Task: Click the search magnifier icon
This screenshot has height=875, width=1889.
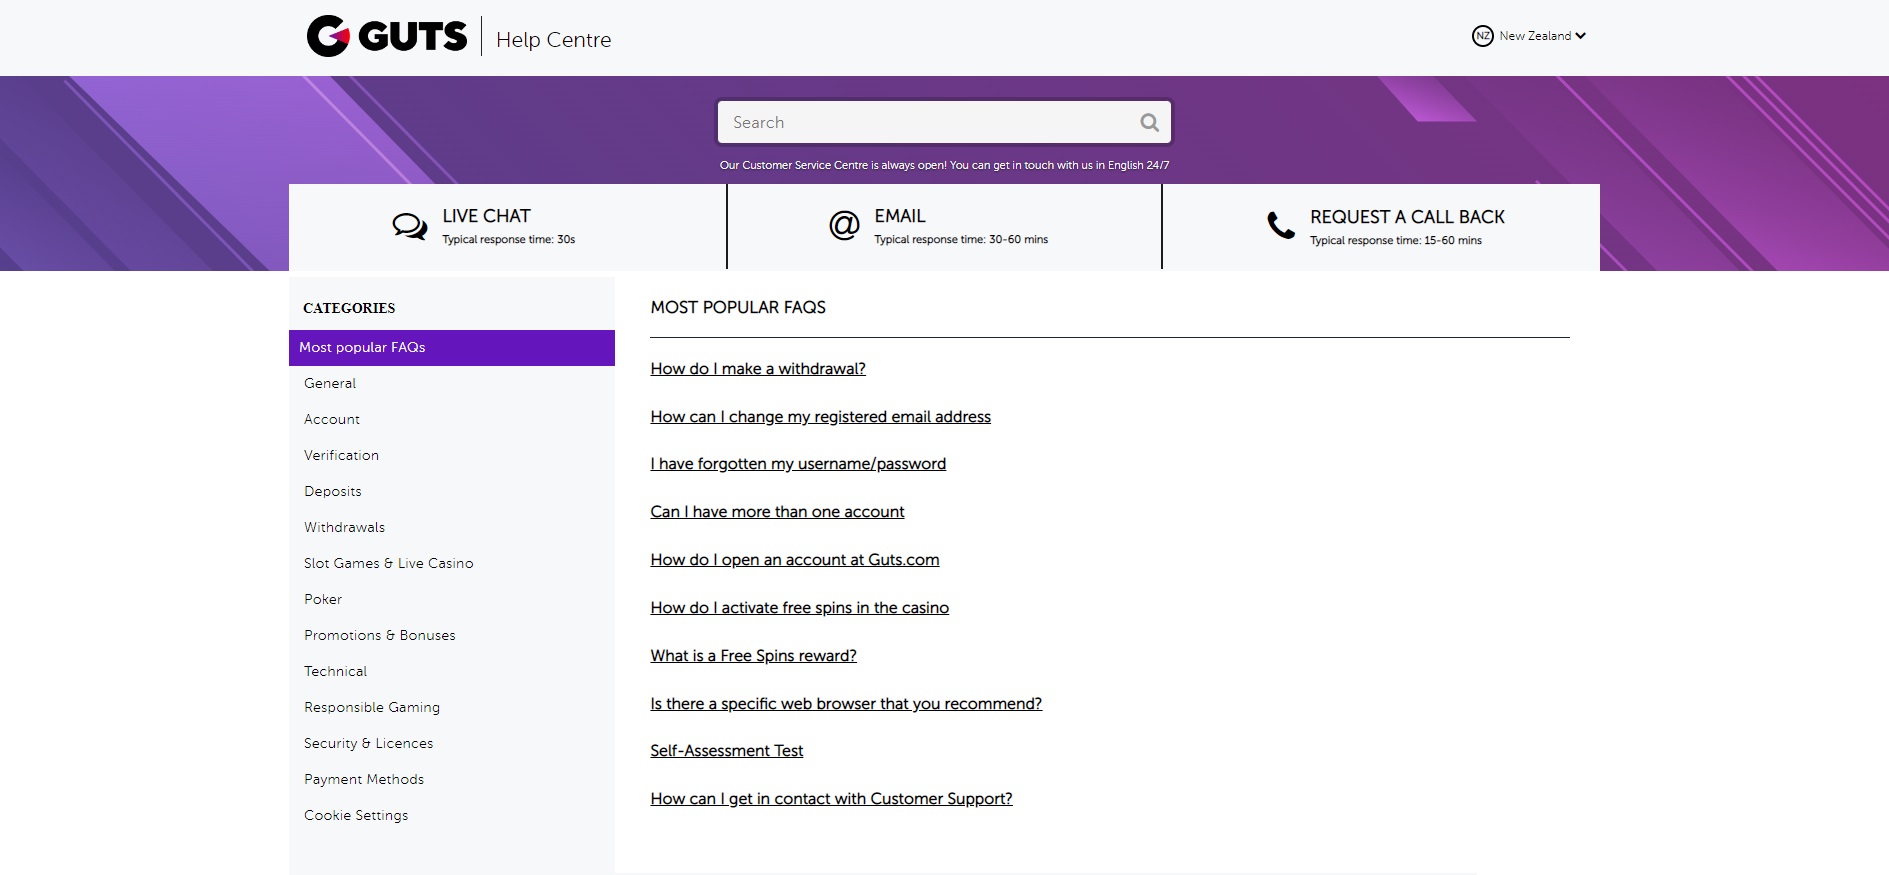Action: point(1149,122)
